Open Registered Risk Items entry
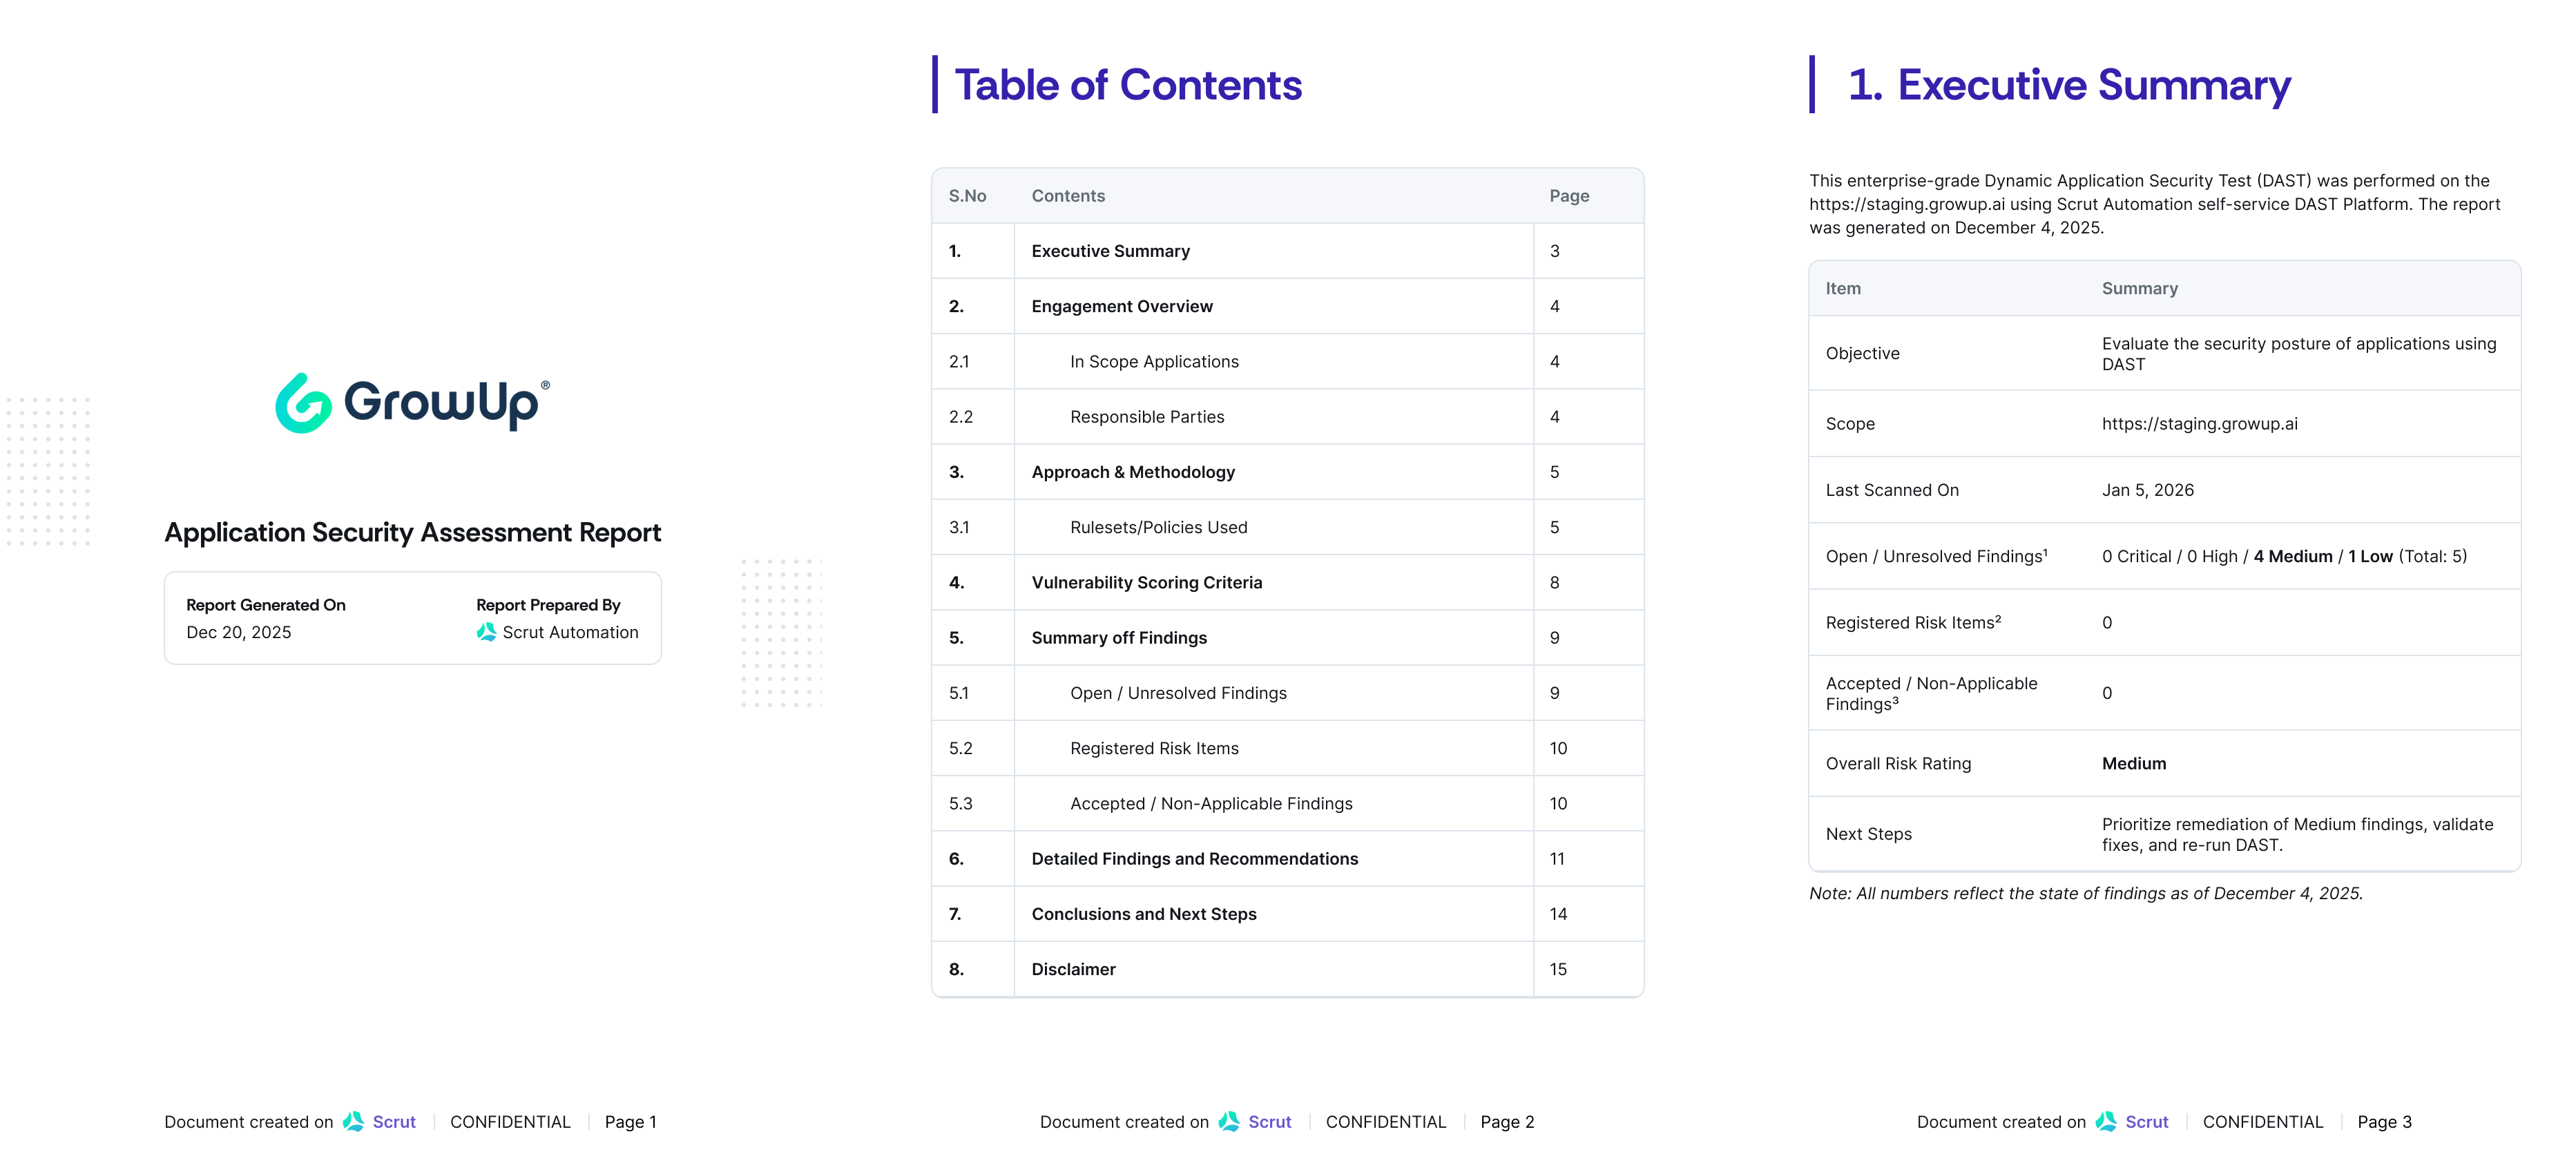Image resolution: width=2576 pixels, height=1163 pixels. 1153,748
